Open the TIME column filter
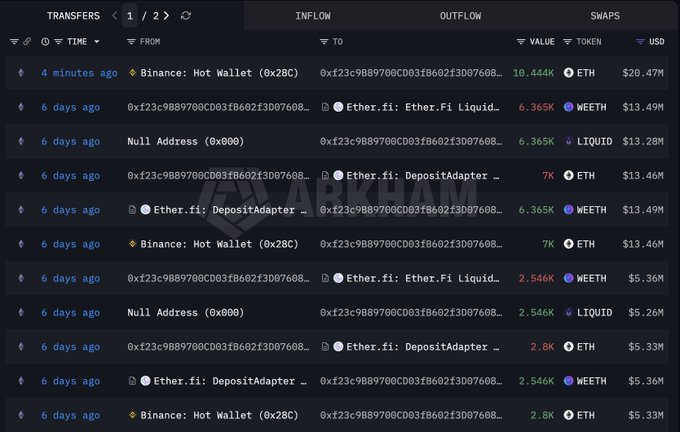 coord(58,42)
